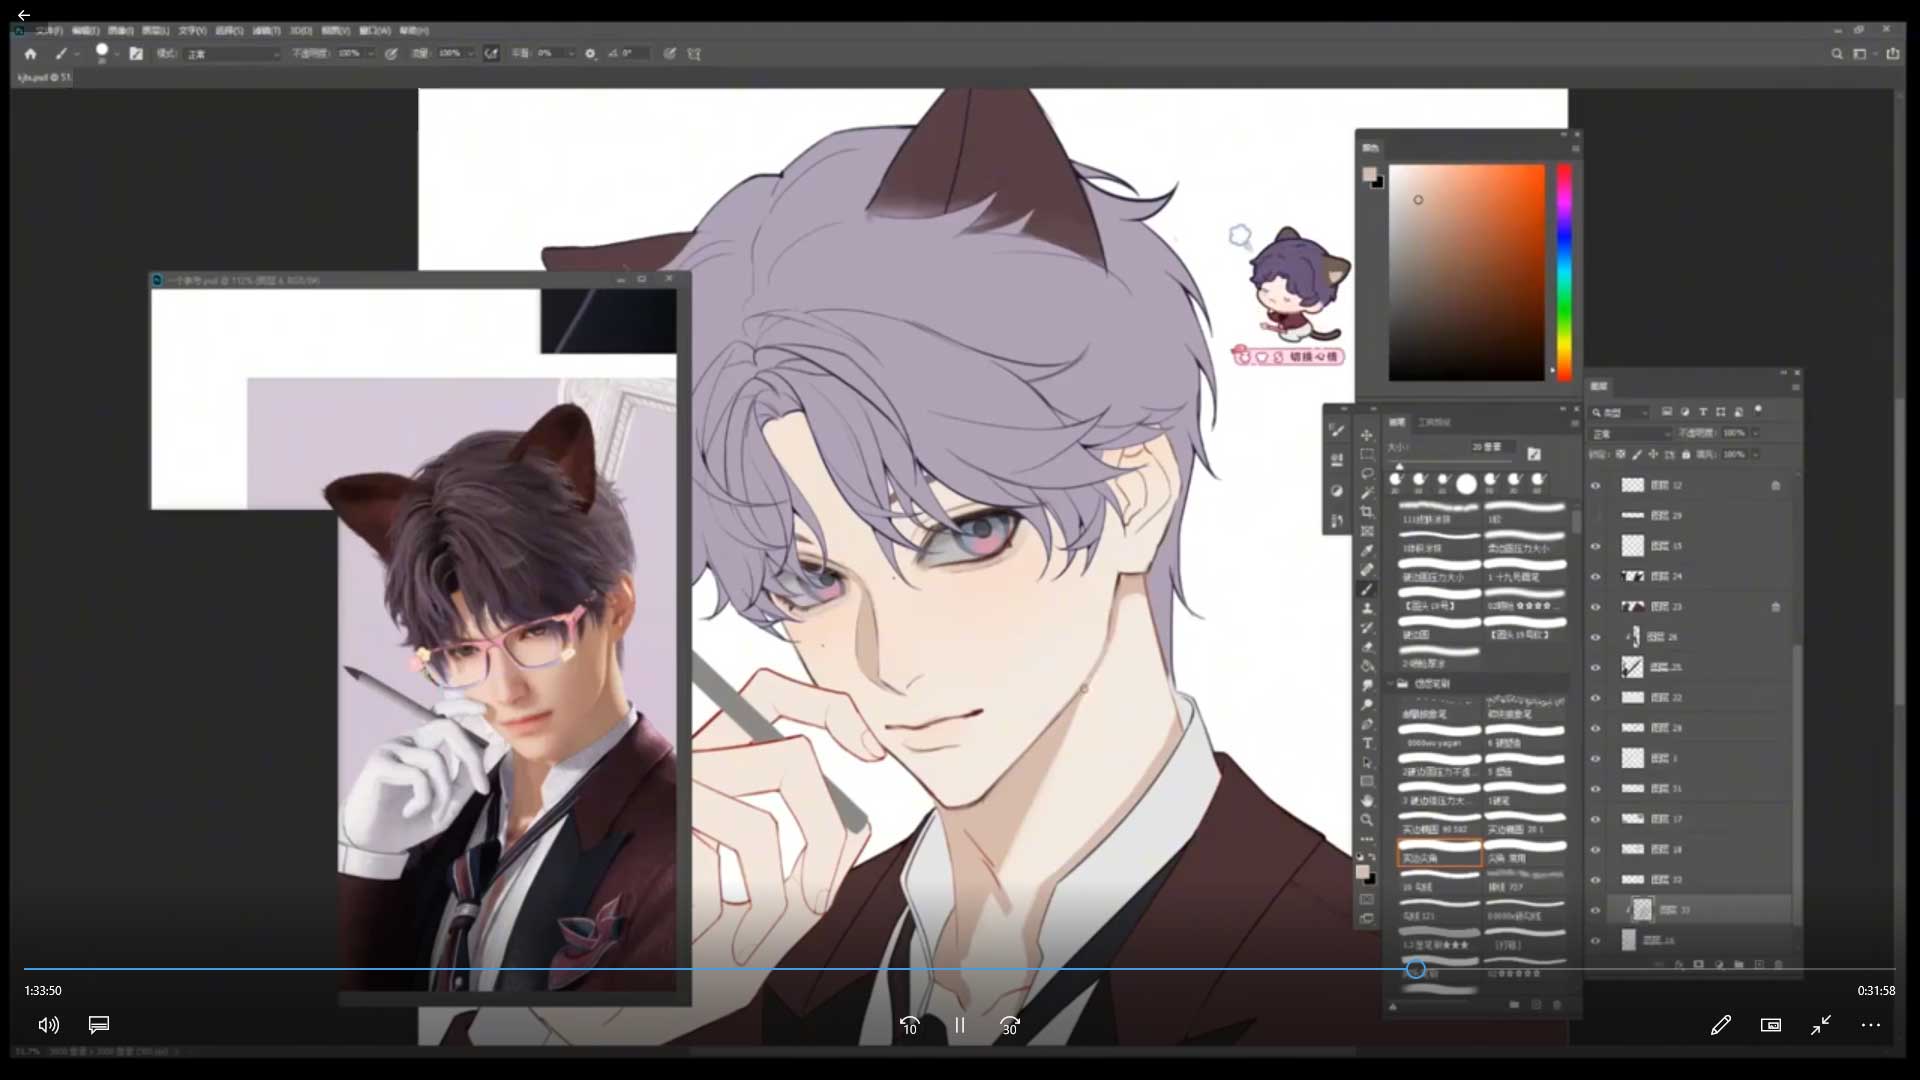Select the Lasso tool
Viewport: 1920px width, 1080px height.
1366,473
